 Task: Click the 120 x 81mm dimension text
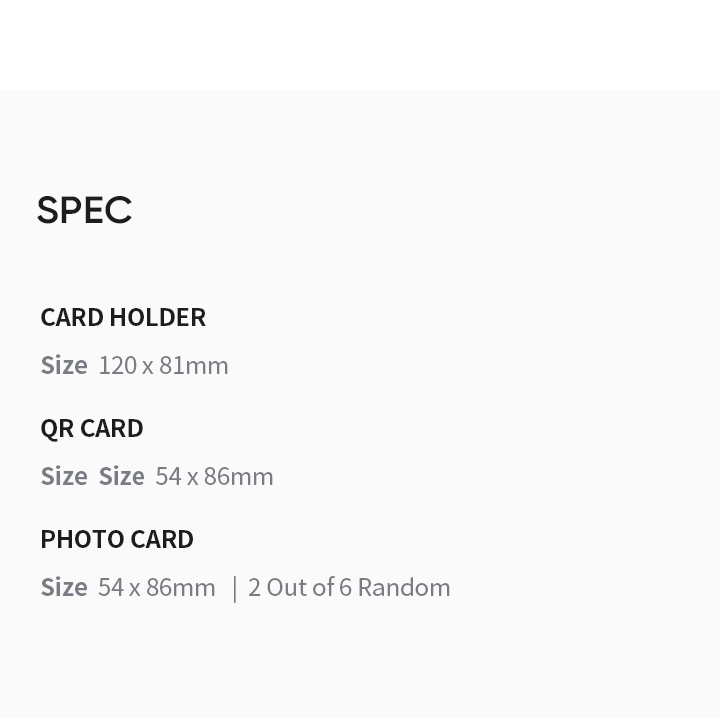[x=163, y=366]
